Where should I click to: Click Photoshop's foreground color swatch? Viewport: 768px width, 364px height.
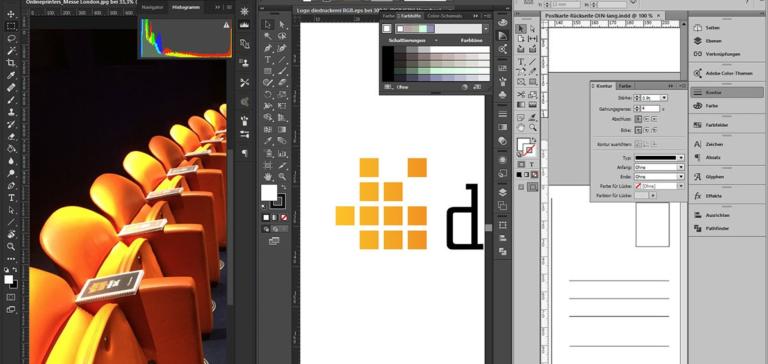(x=8, y=279)
